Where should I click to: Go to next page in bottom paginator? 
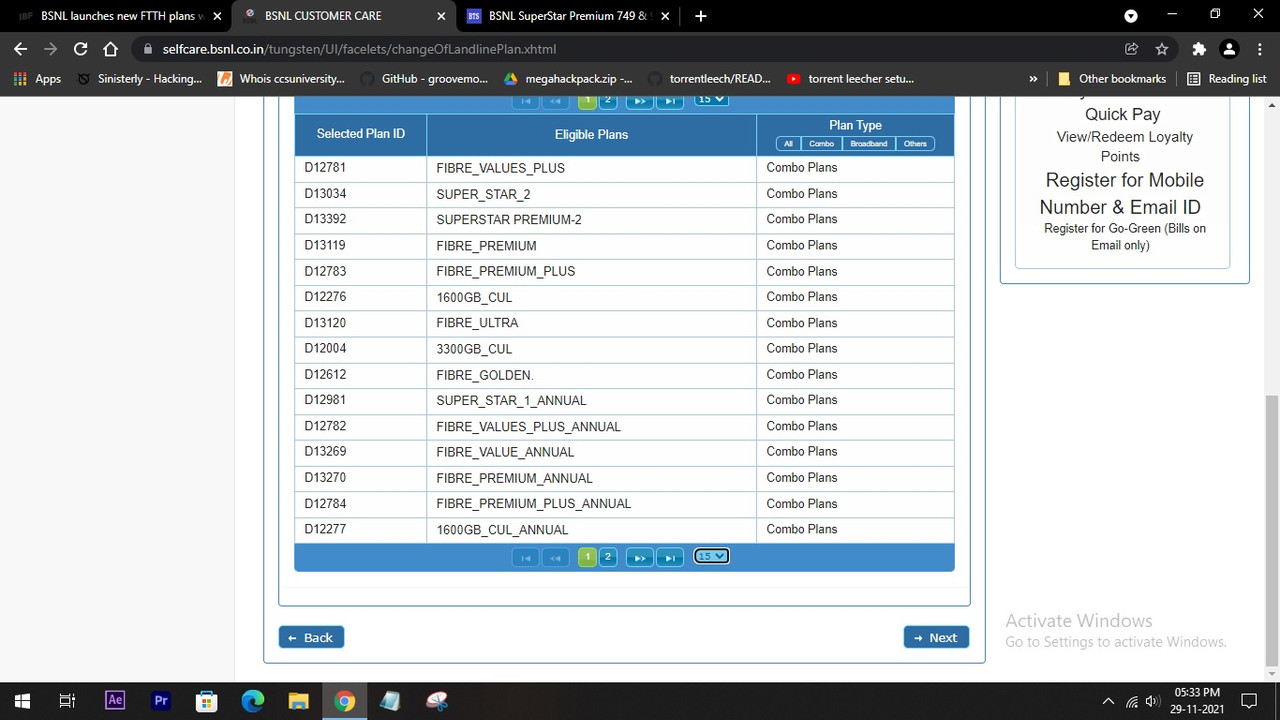640,557
